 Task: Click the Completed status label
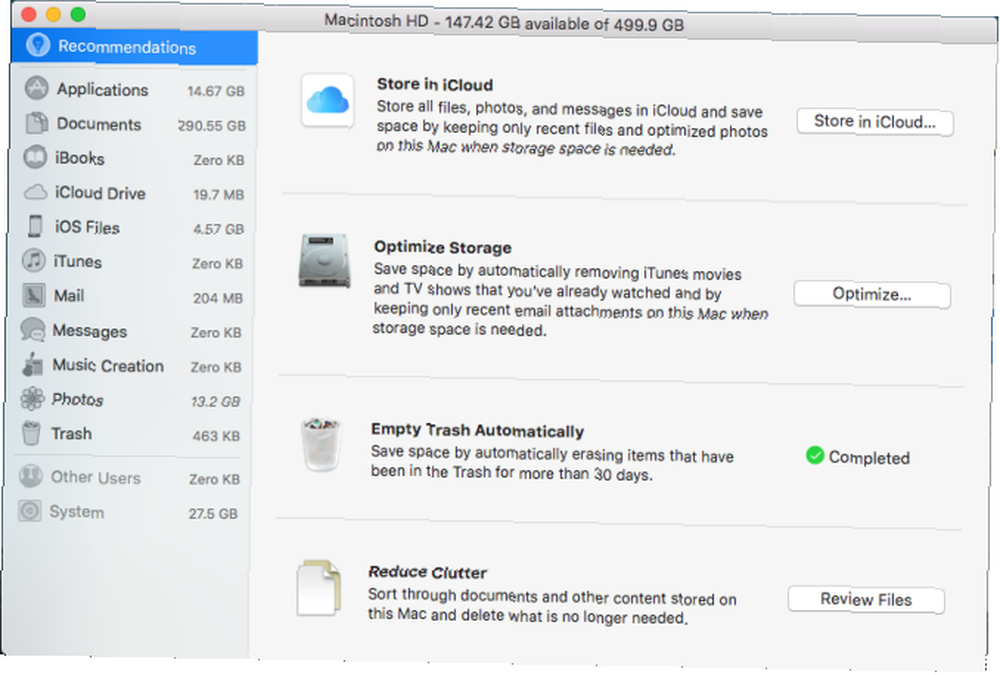coord(869,457)
